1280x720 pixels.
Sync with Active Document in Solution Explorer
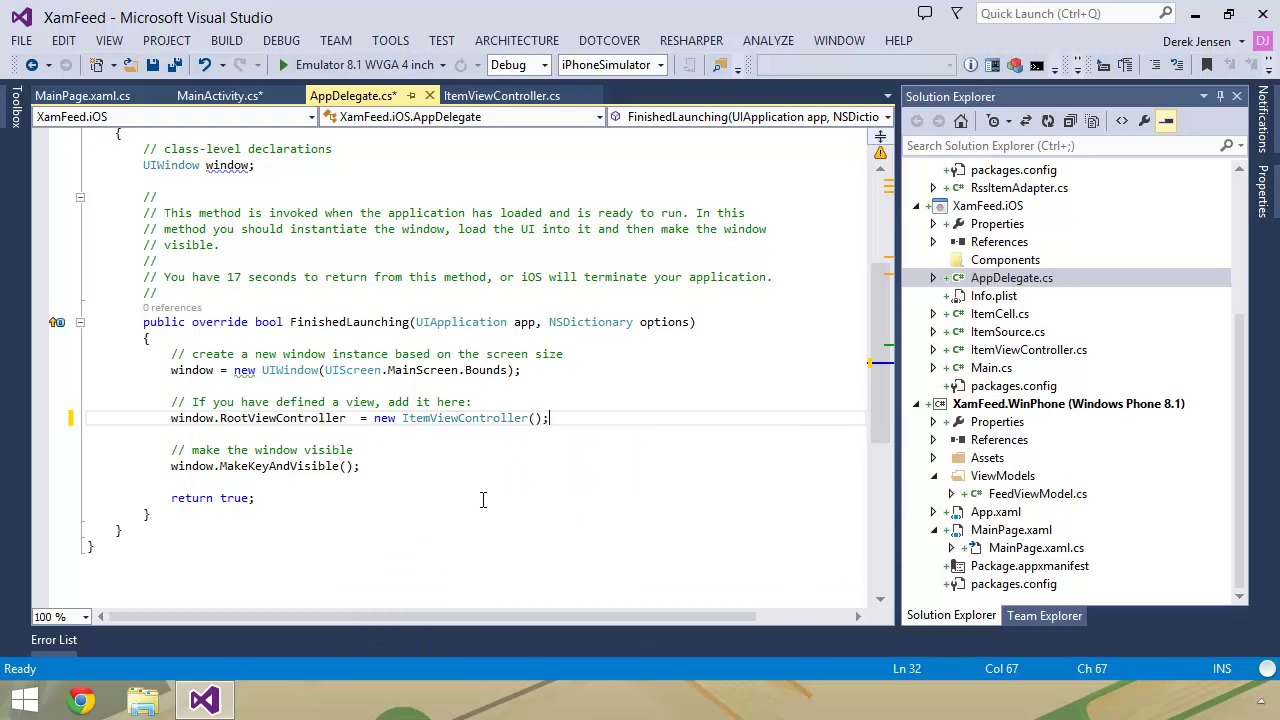pyautogui.click(x=1025, y=121)
